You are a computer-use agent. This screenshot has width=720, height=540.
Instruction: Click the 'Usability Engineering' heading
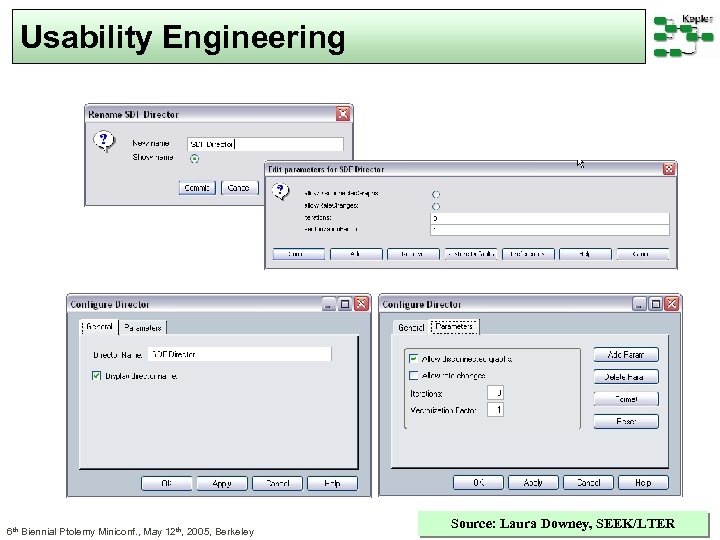183,37
